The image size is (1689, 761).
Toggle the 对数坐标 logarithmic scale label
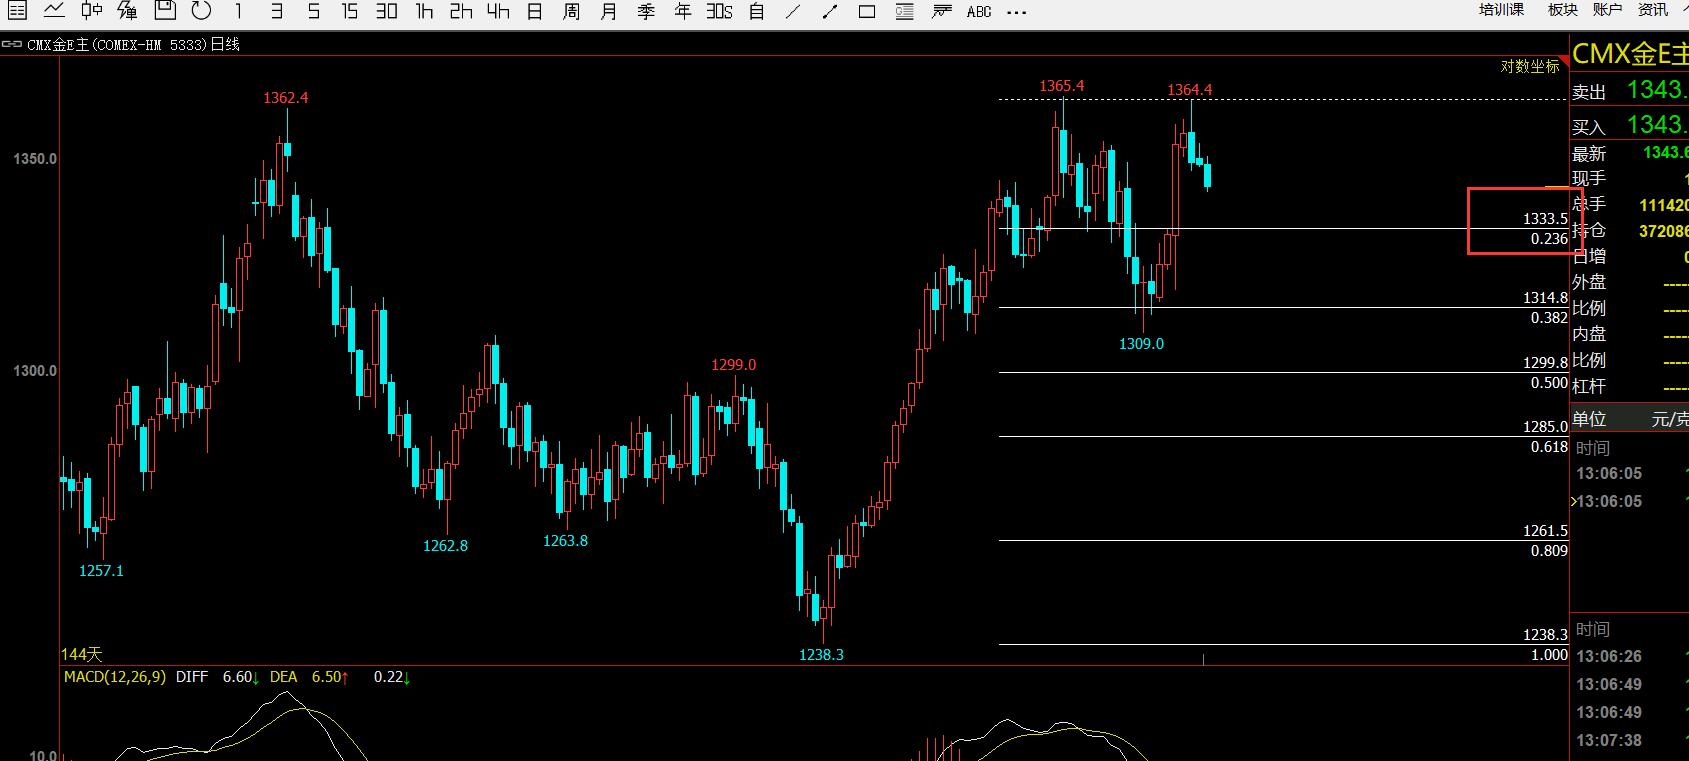point(1529,66)
